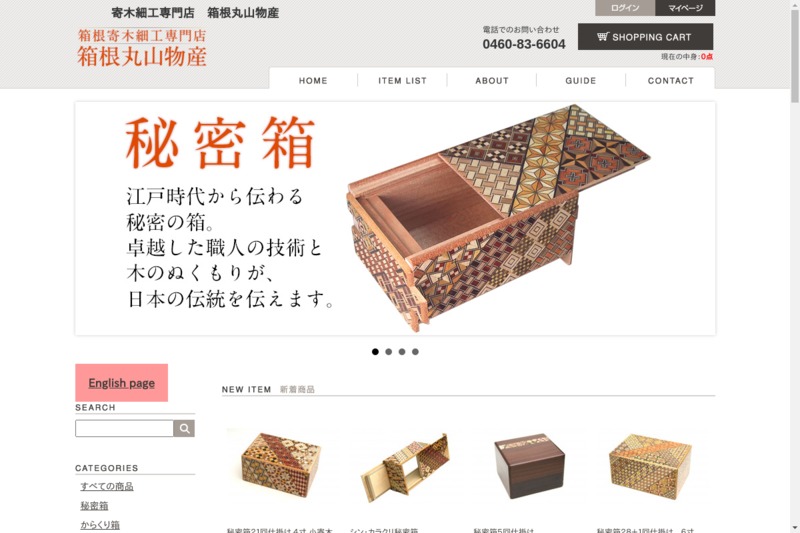Click the pink English page link

pyautogui.click(x=121, y=383)
